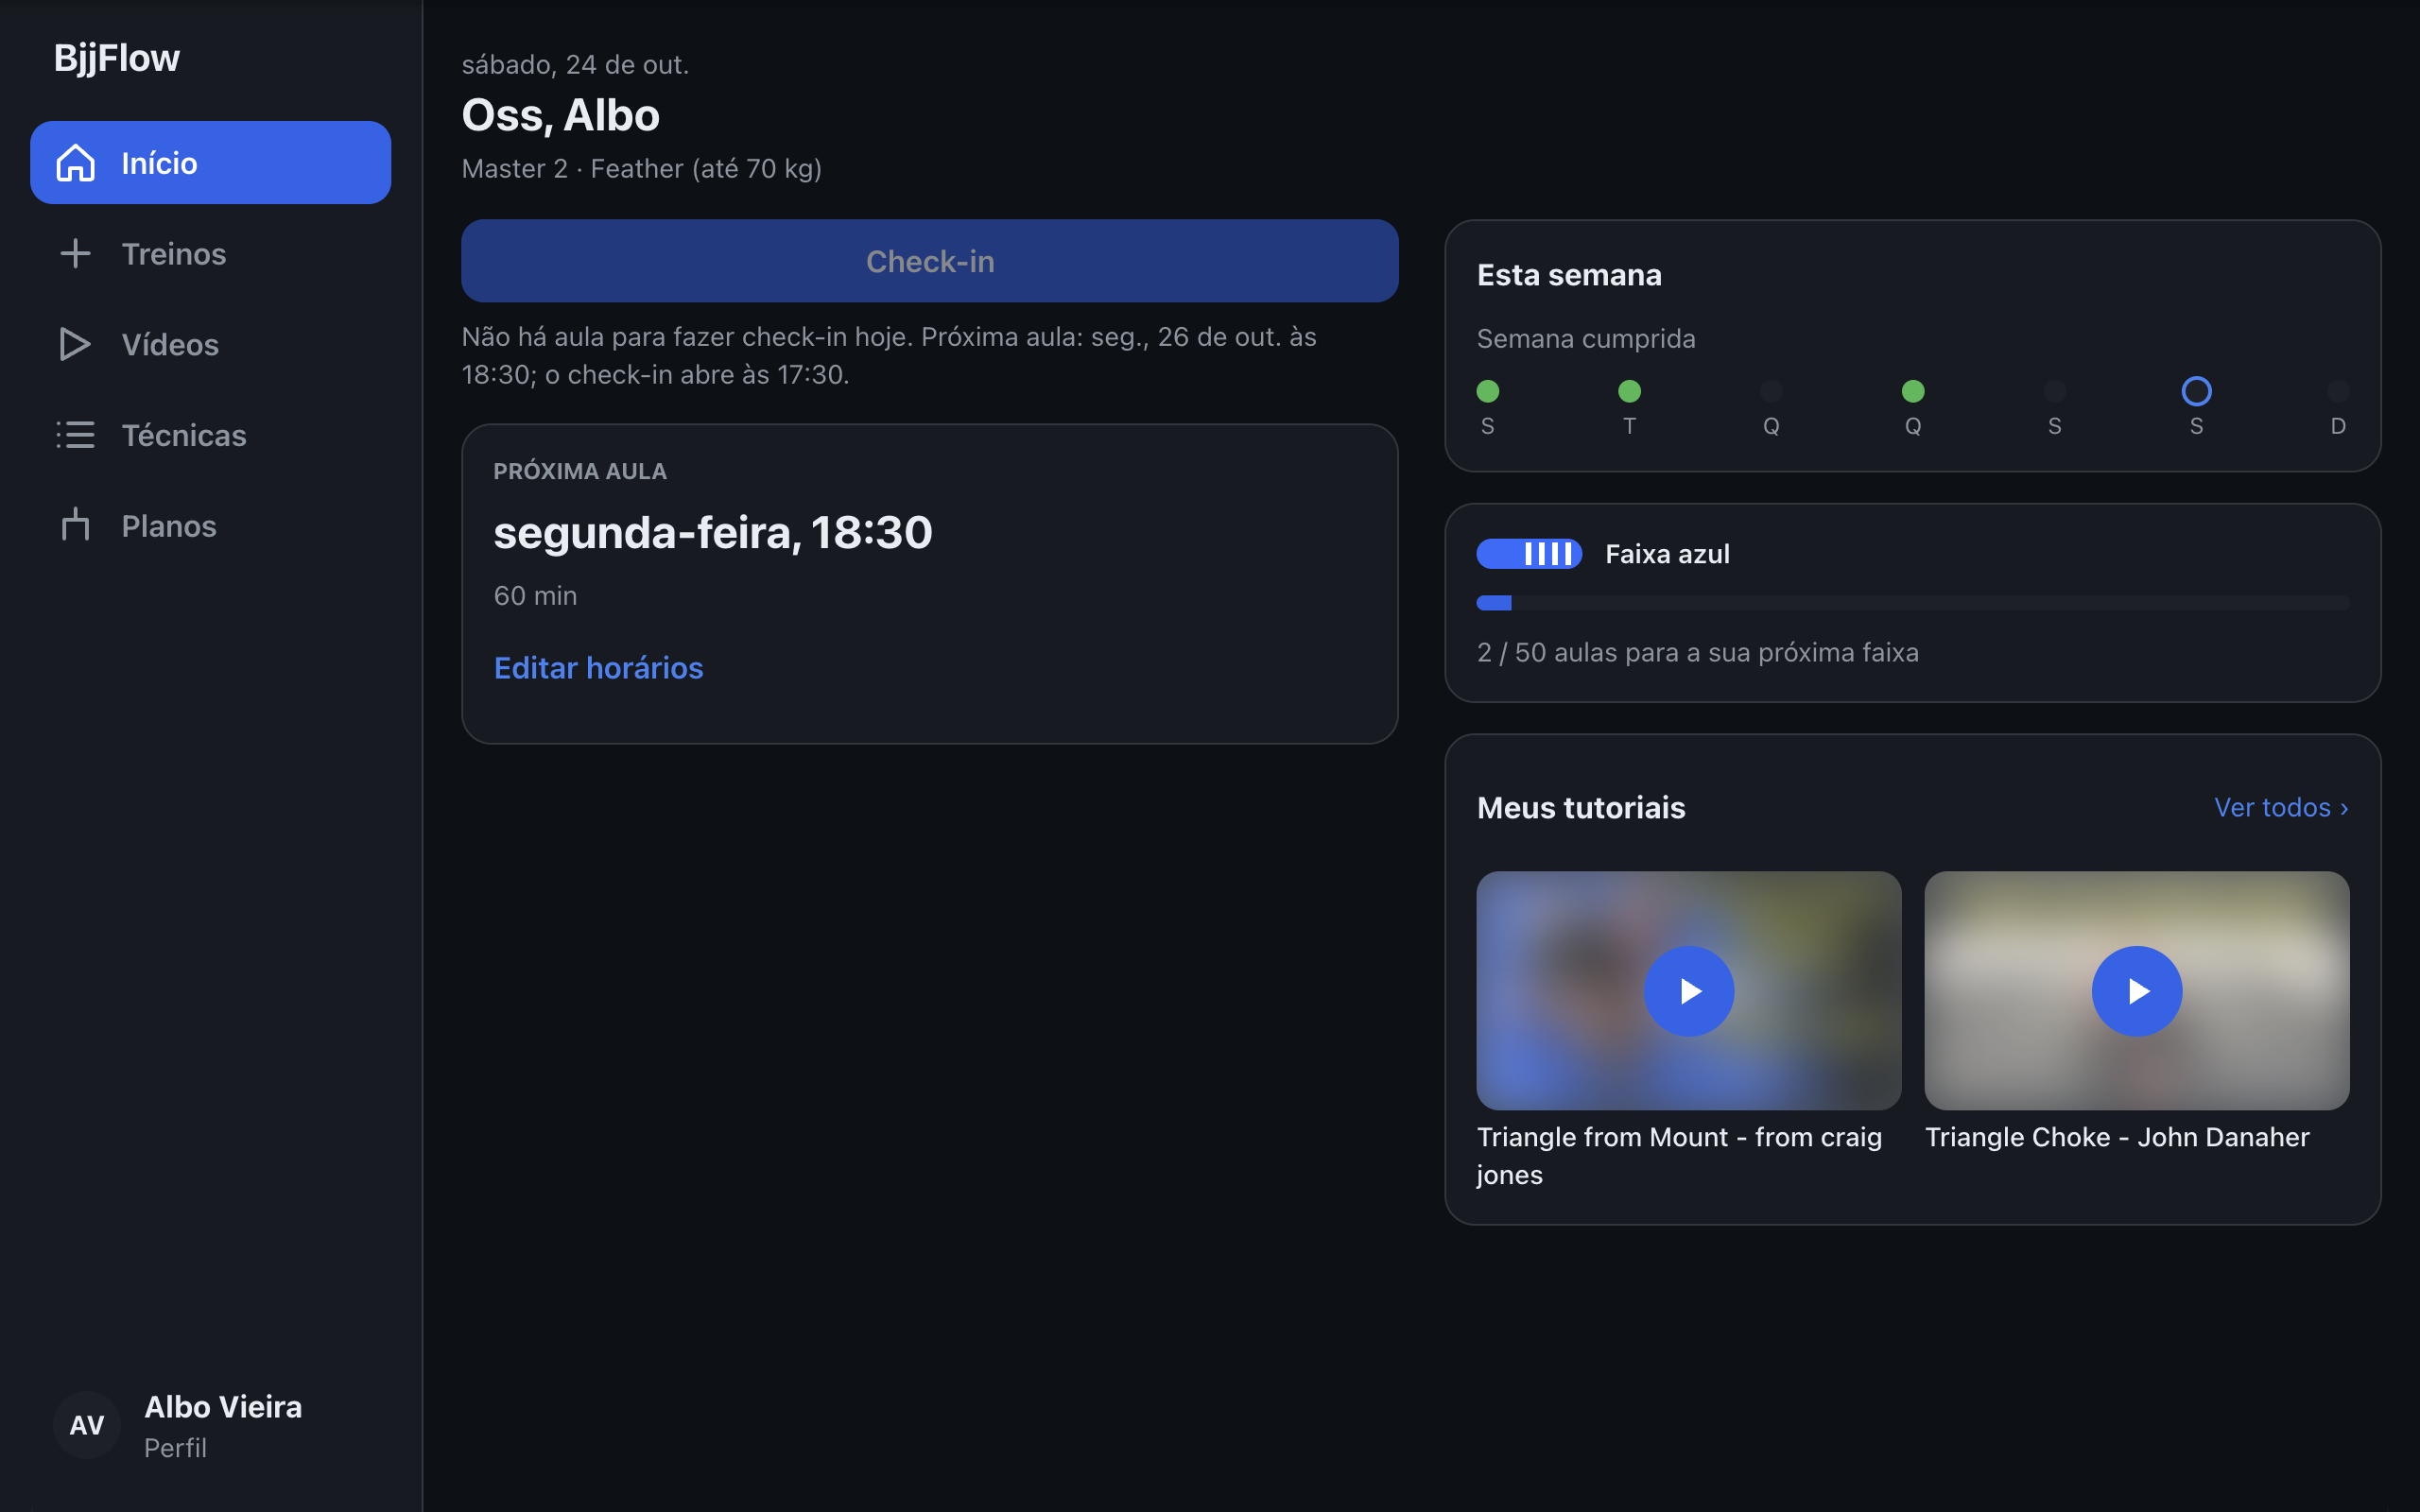Open the Vídeos section
The image size is (2420, 1512).
[210, 344]
